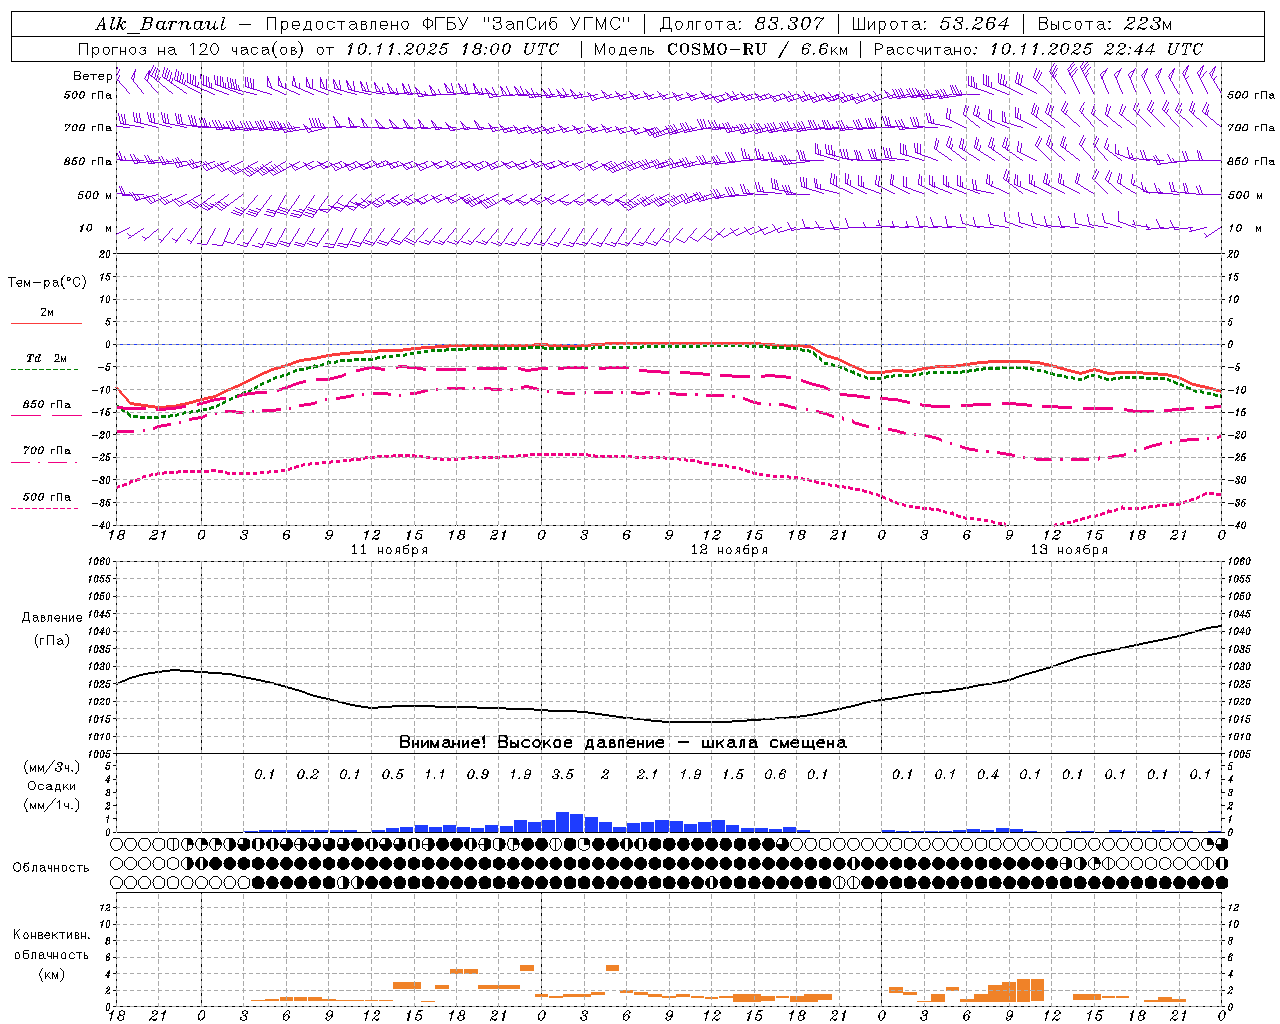
Task: Click the Td 2м dew point legend entry
Action: pos(46,362)
